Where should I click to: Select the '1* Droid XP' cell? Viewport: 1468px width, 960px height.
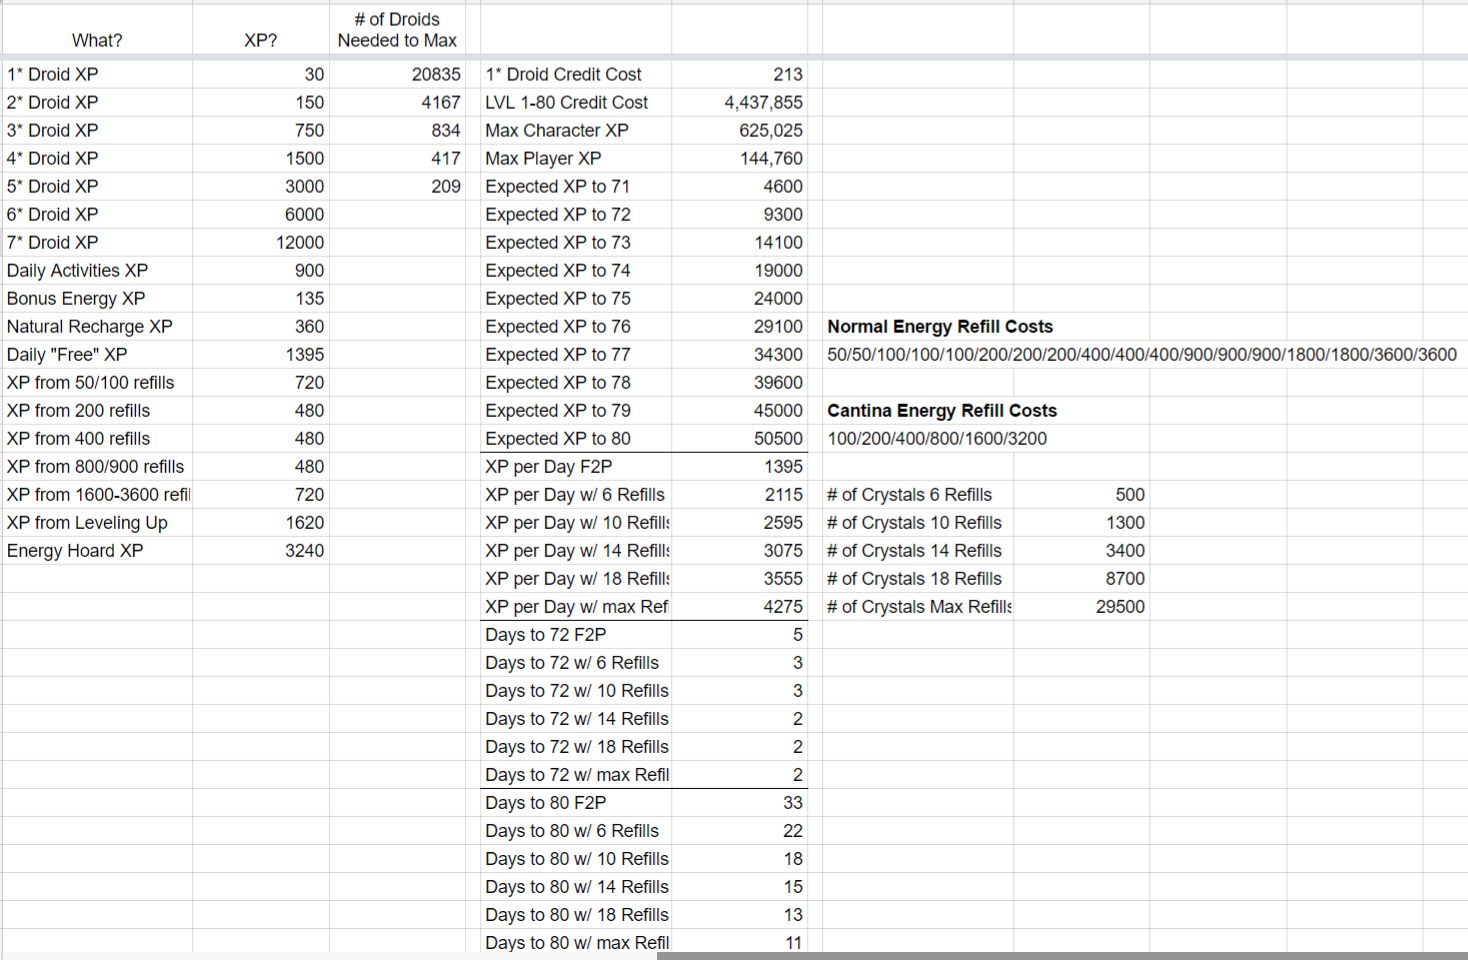pos(97,74)
